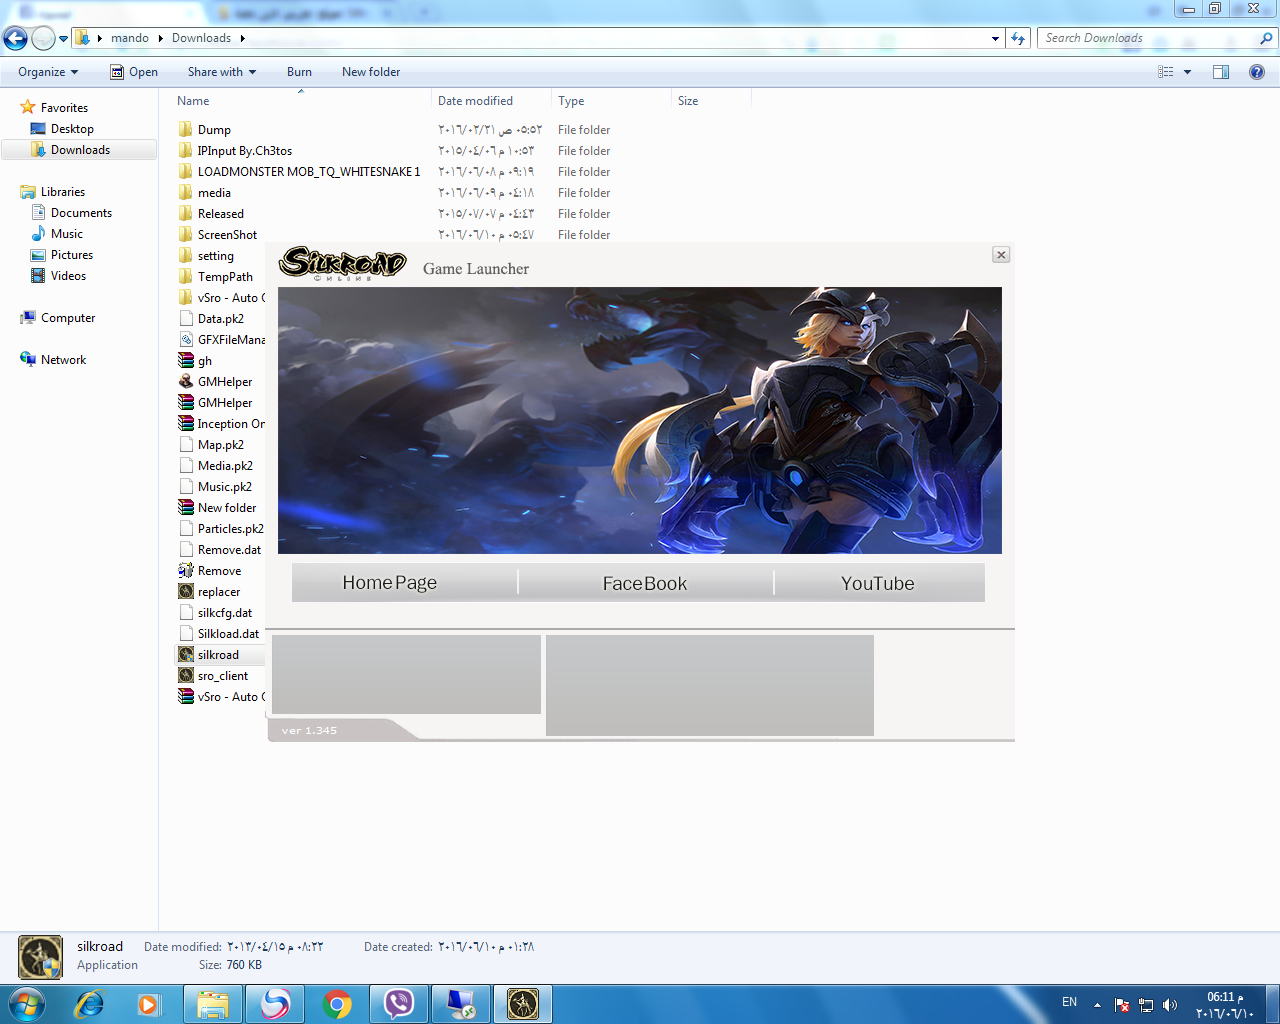Select Downloads in the navigation pane
The height and width of the screenshot is (1024, 1280).
79,150
